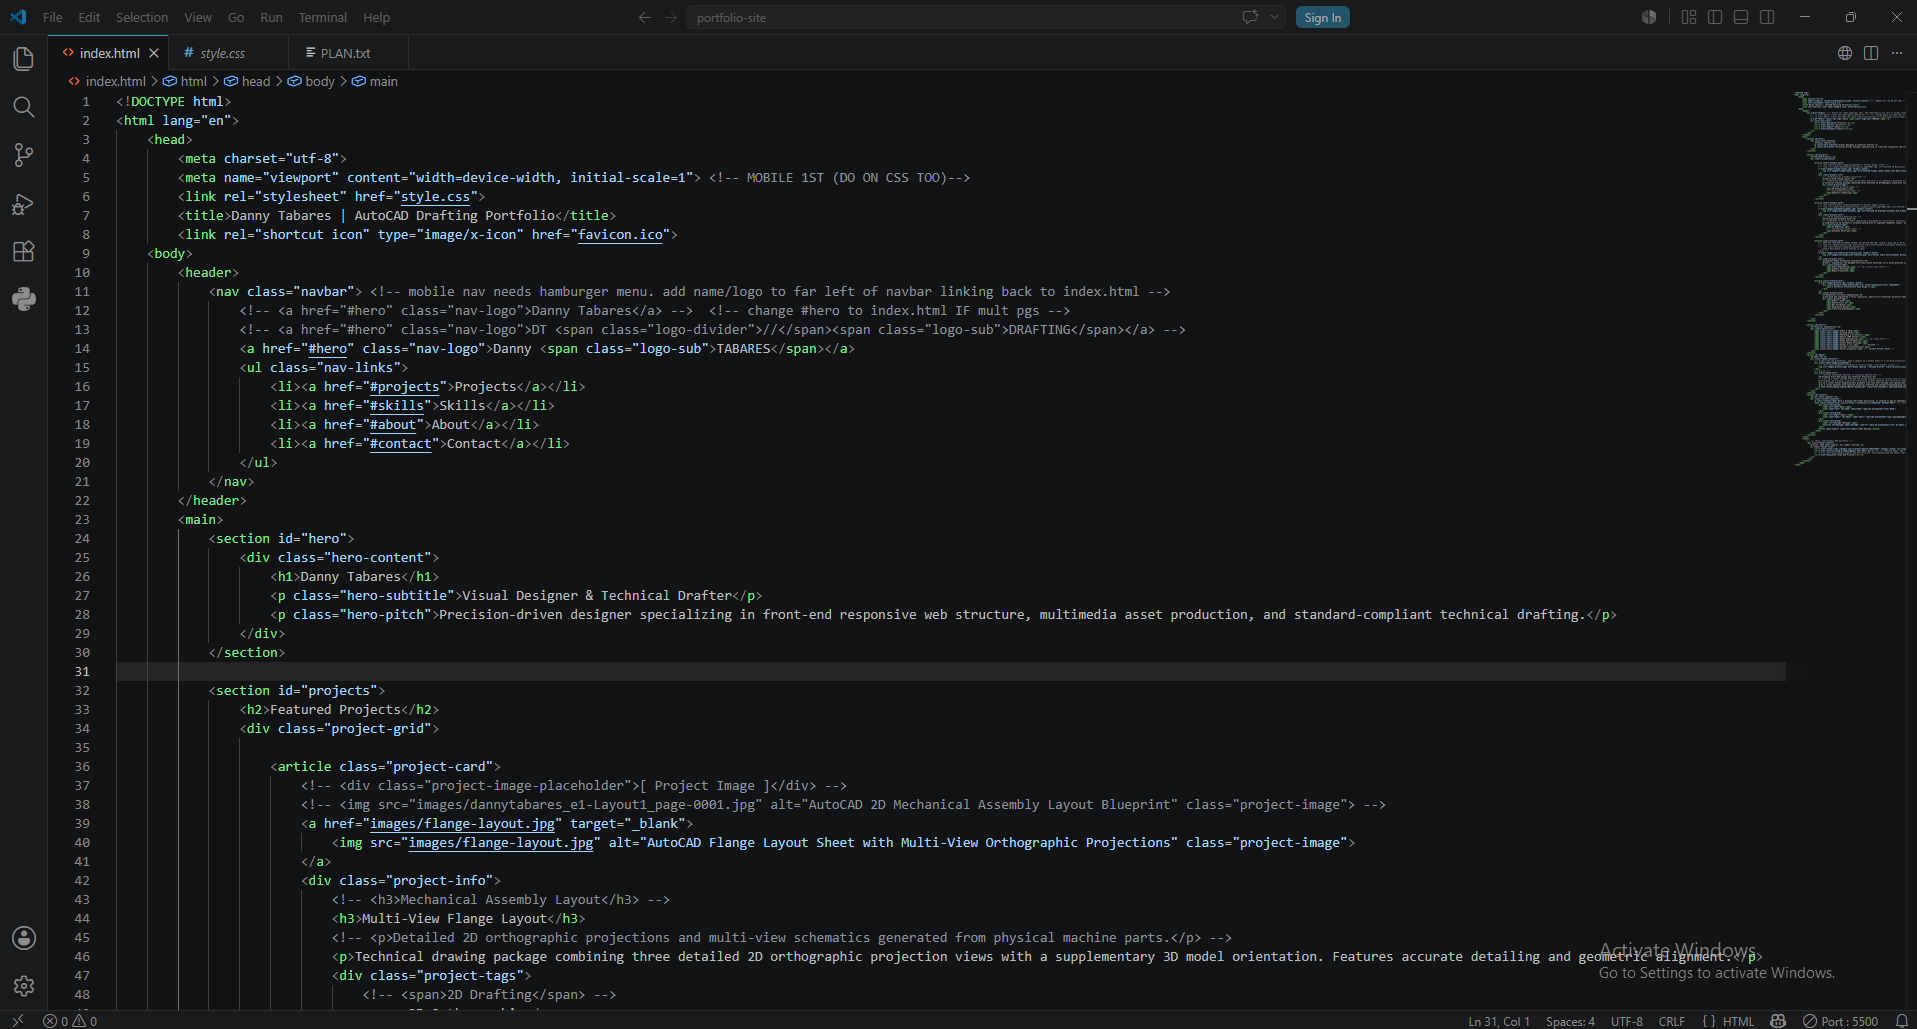Click line number 23 in the gutter

[82, 520]
